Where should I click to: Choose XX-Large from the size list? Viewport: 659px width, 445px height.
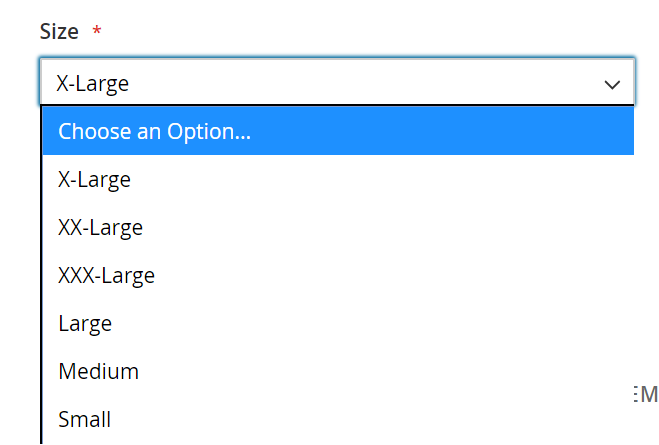pyautogui.click(x=101, y=228)
